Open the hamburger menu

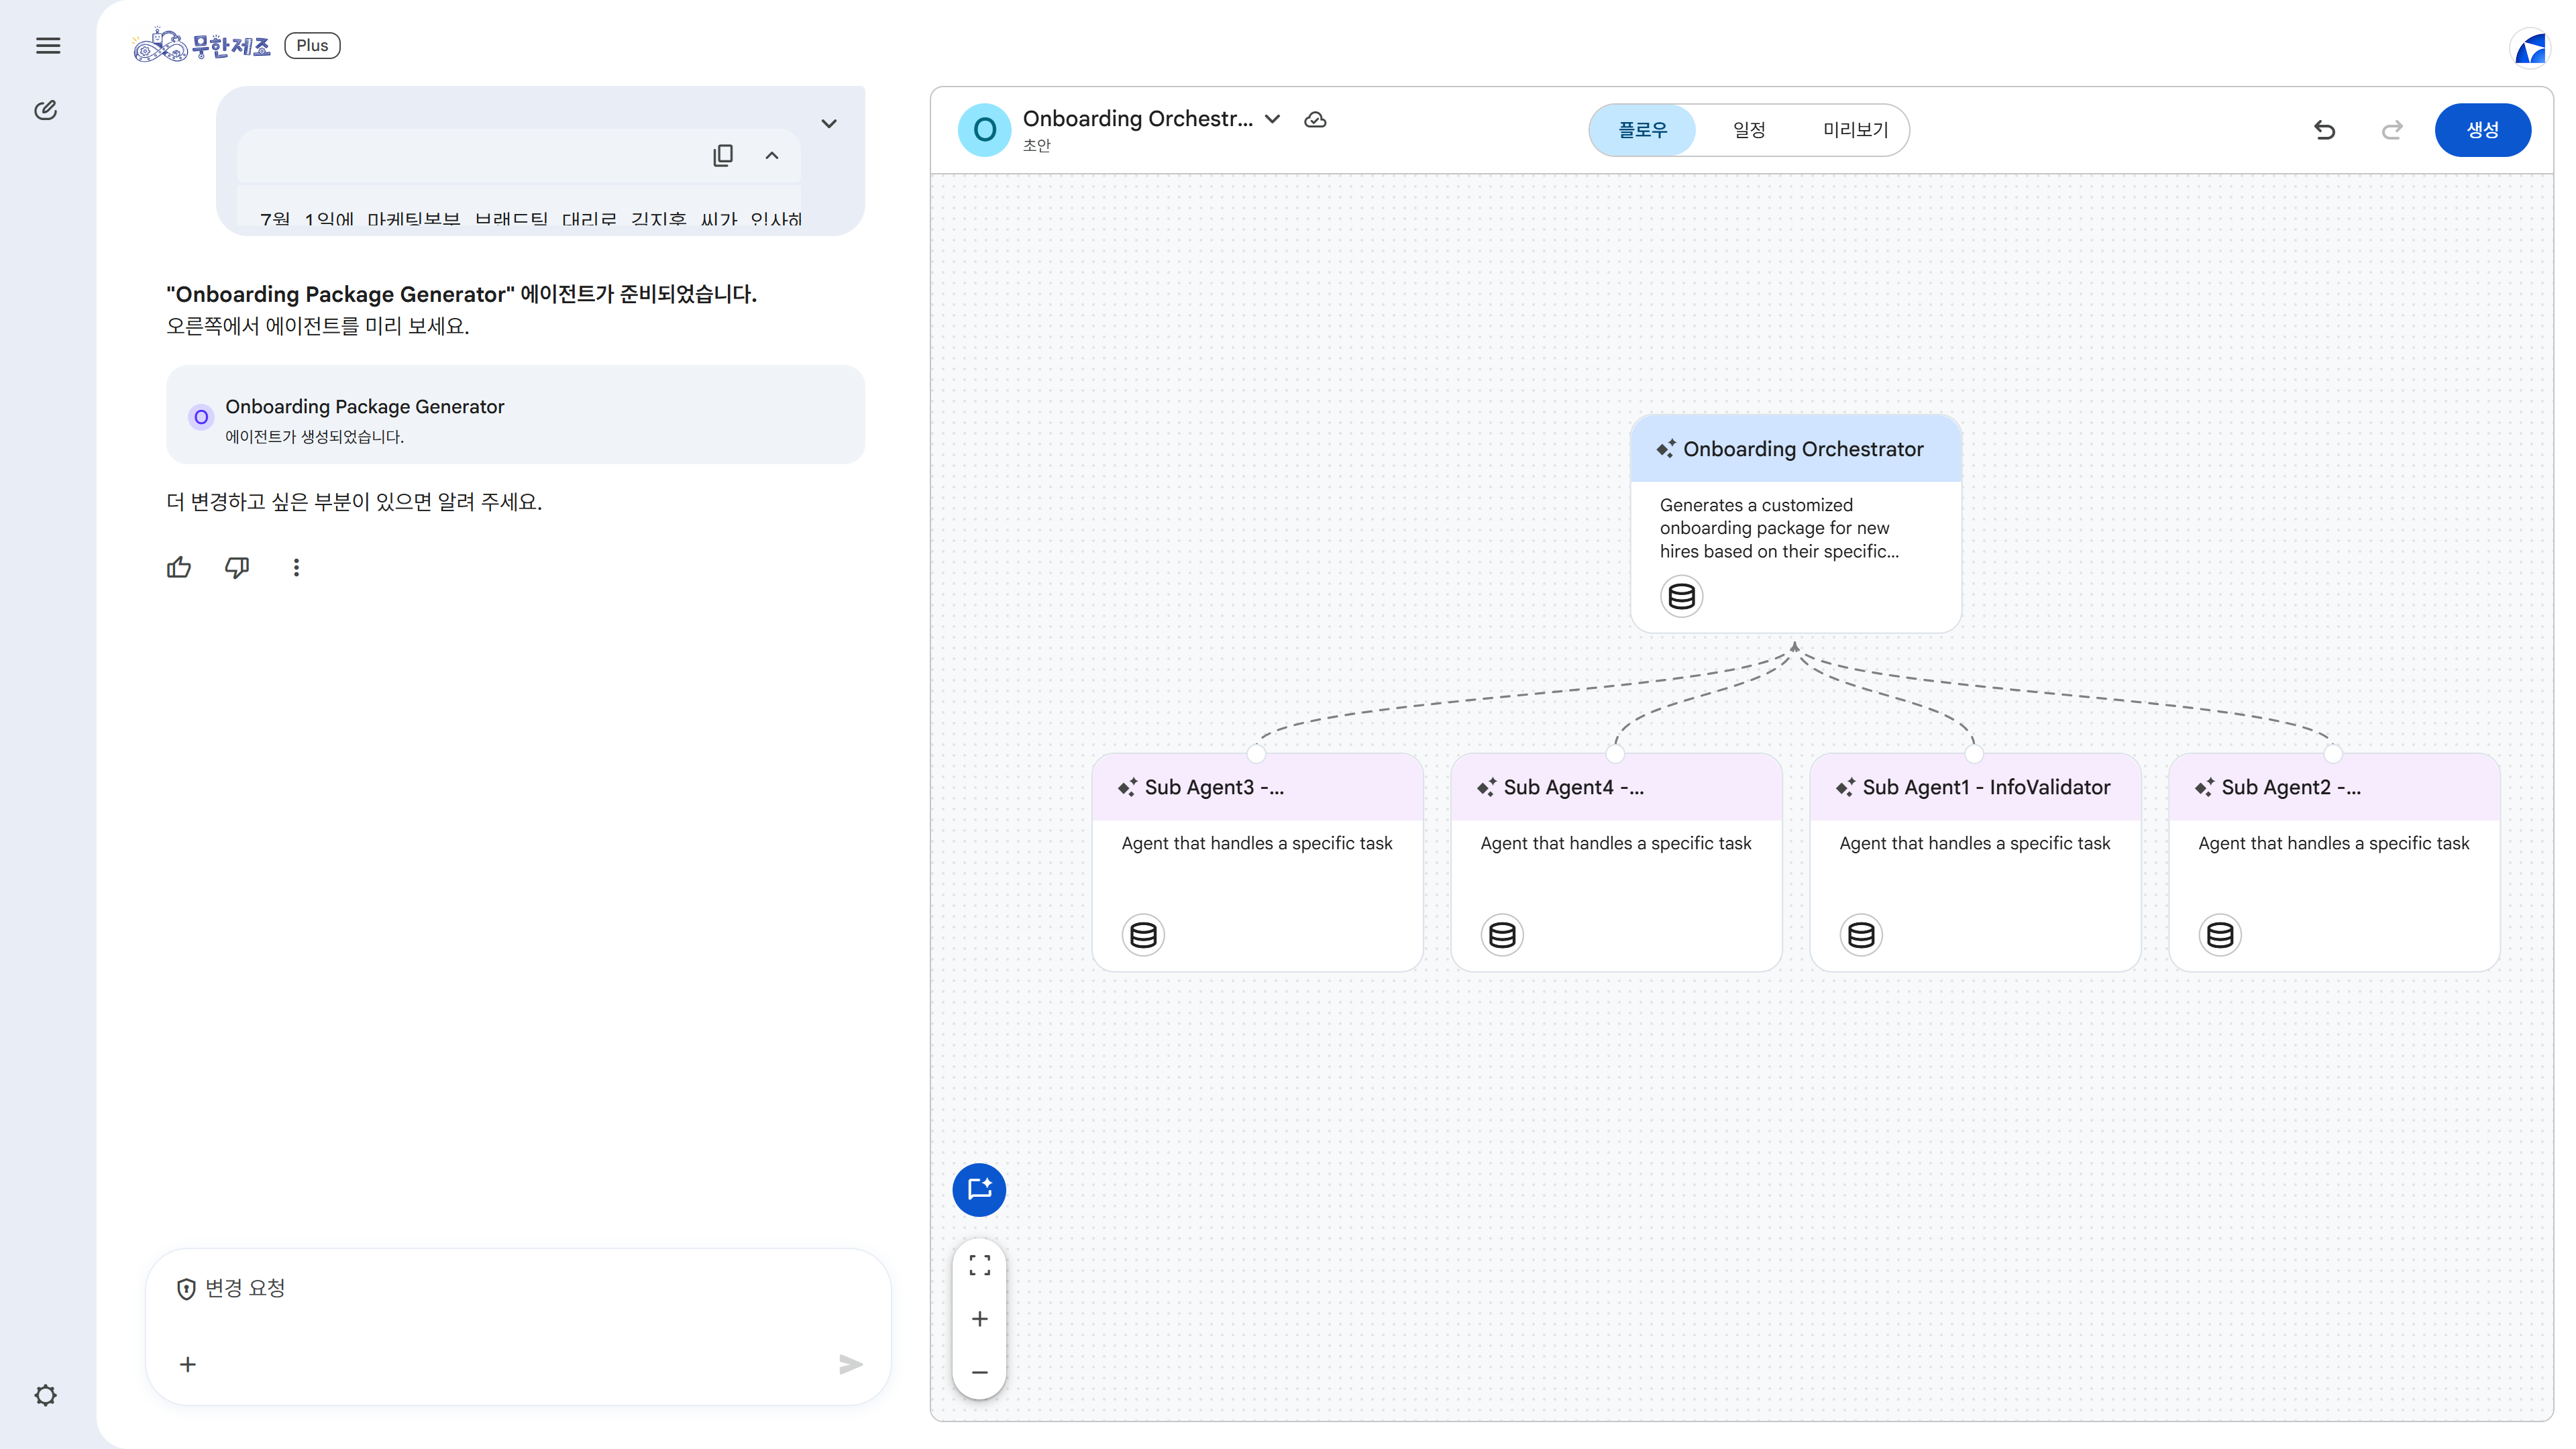coord(48,46)
